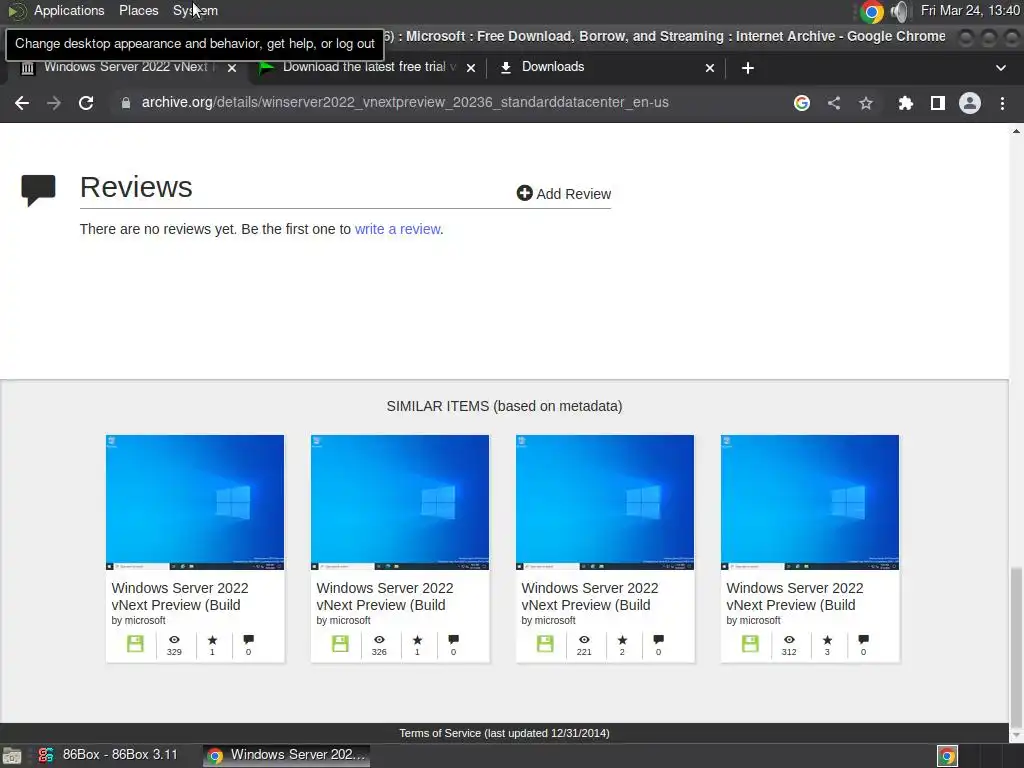Open the similar item thumbnail with 221 views
Viewport: 1024px width, 768px height.
tap(605, 502)
